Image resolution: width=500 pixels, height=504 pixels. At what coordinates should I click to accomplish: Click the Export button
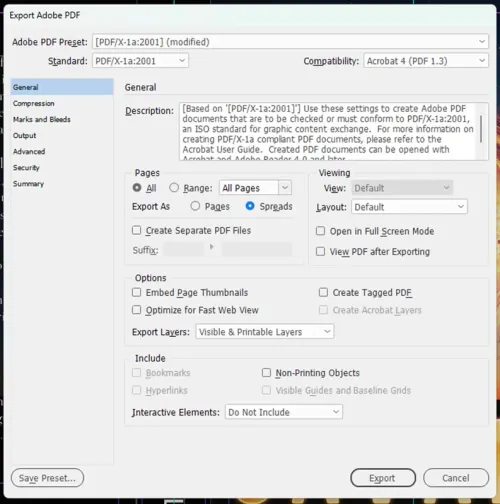(x=383, y=478)
